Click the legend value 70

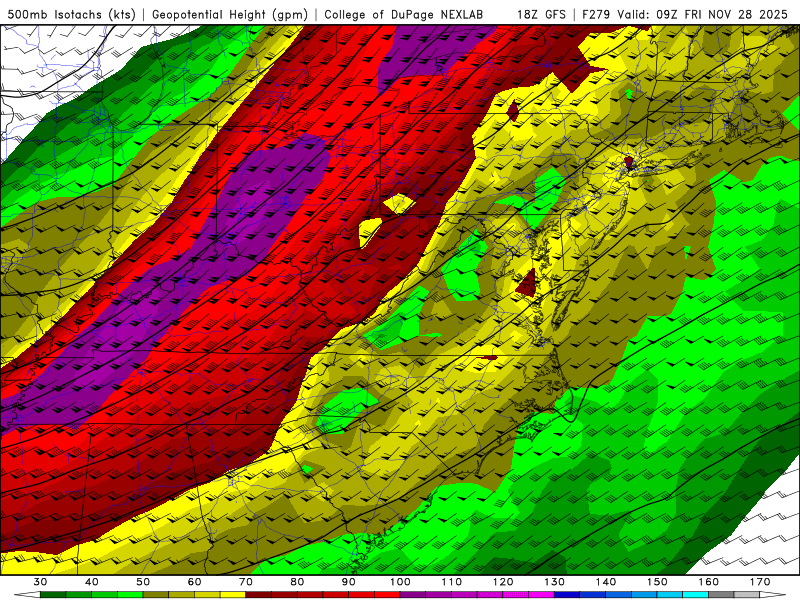pos(246,582)
